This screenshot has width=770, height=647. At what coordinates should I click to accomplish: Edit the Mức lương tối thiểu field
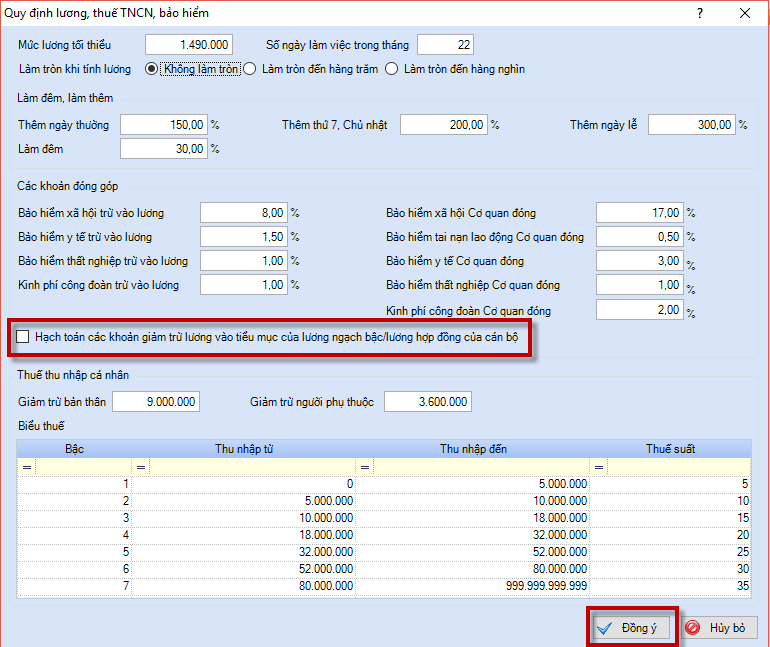pyautogui.click(x=189, y=45)
